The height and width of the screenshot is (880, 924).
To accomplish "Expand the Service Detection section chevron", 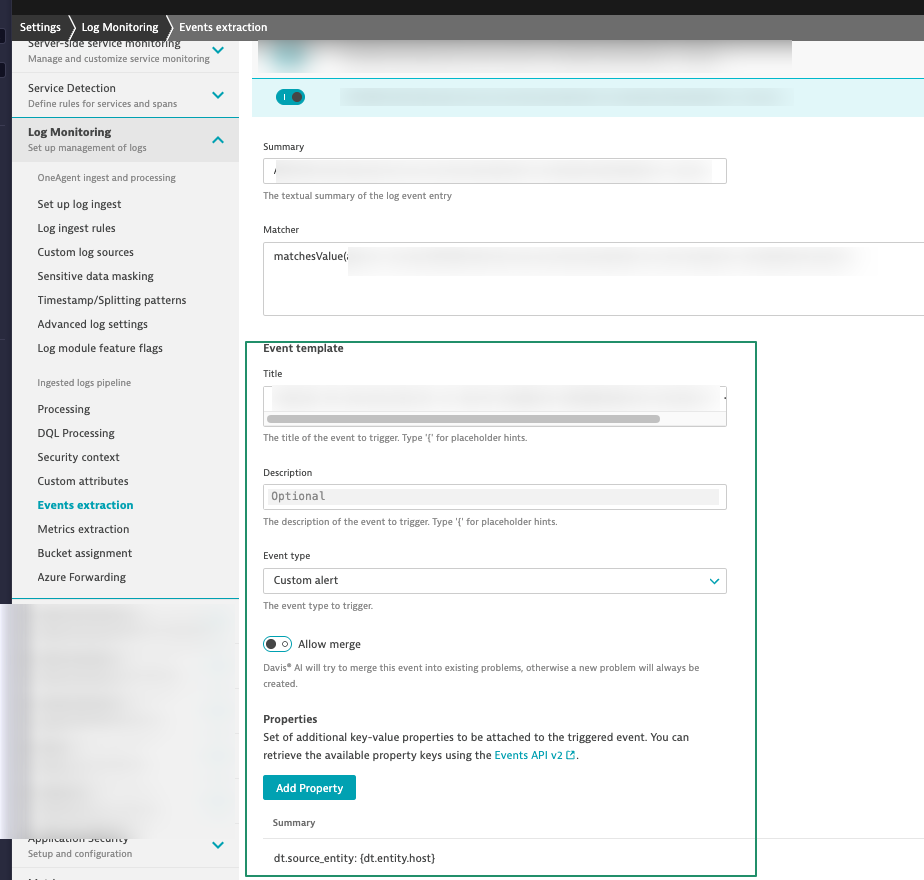I will point(218,95).
